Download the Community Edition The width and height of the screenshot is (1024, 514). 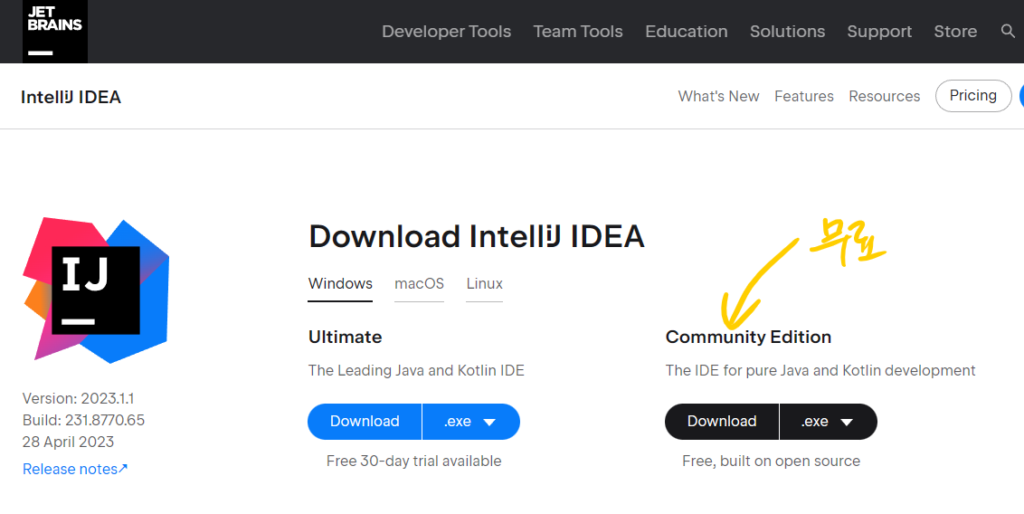tap(722, 421)
